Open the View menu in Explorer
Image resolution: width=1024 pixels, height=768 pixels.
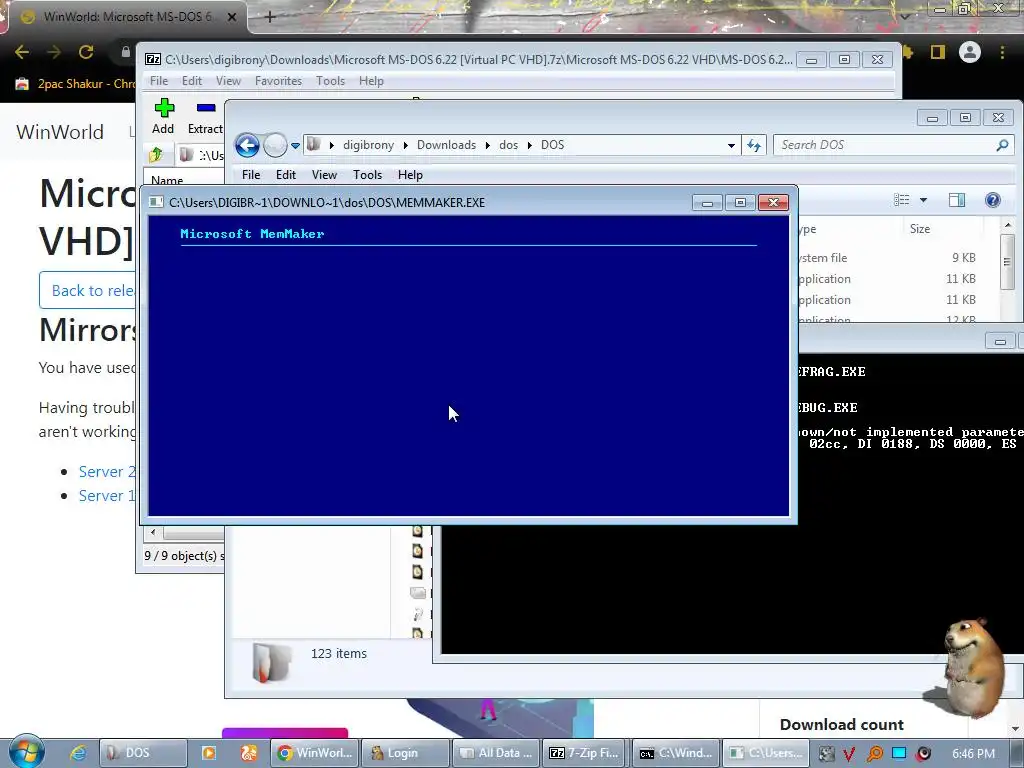[324, 174]
